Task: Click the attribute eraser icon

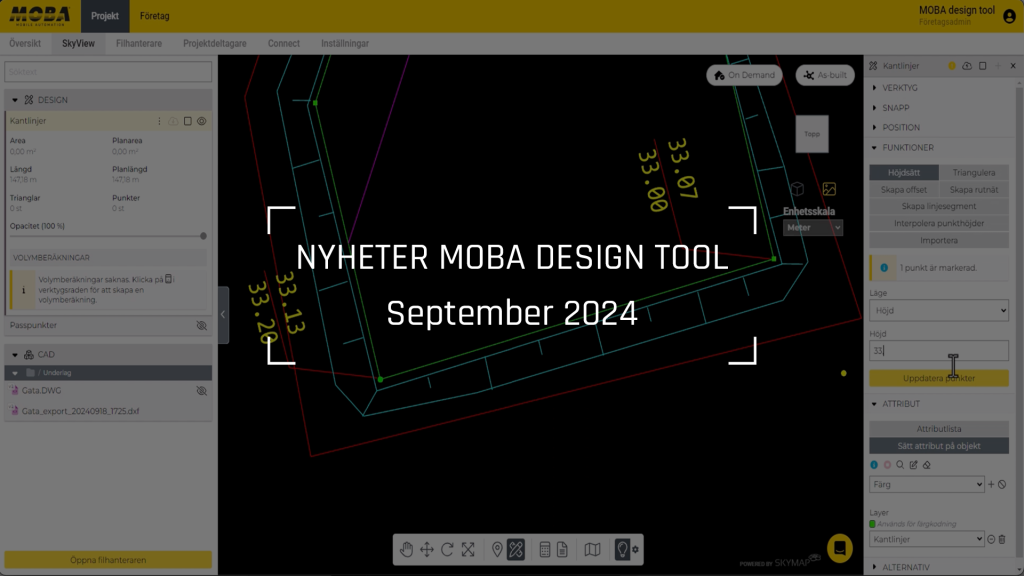Action: point(927,465)
